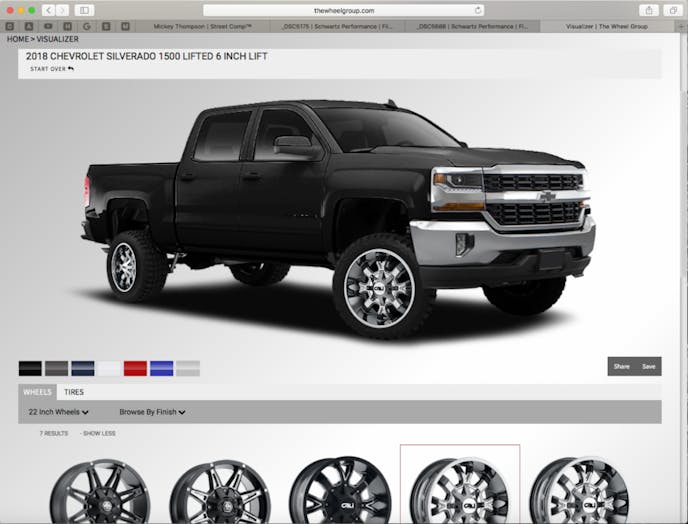Screen dimensions: 688x524
Task: Click the Safari back arrow button
Action: (x=48, y=10)
